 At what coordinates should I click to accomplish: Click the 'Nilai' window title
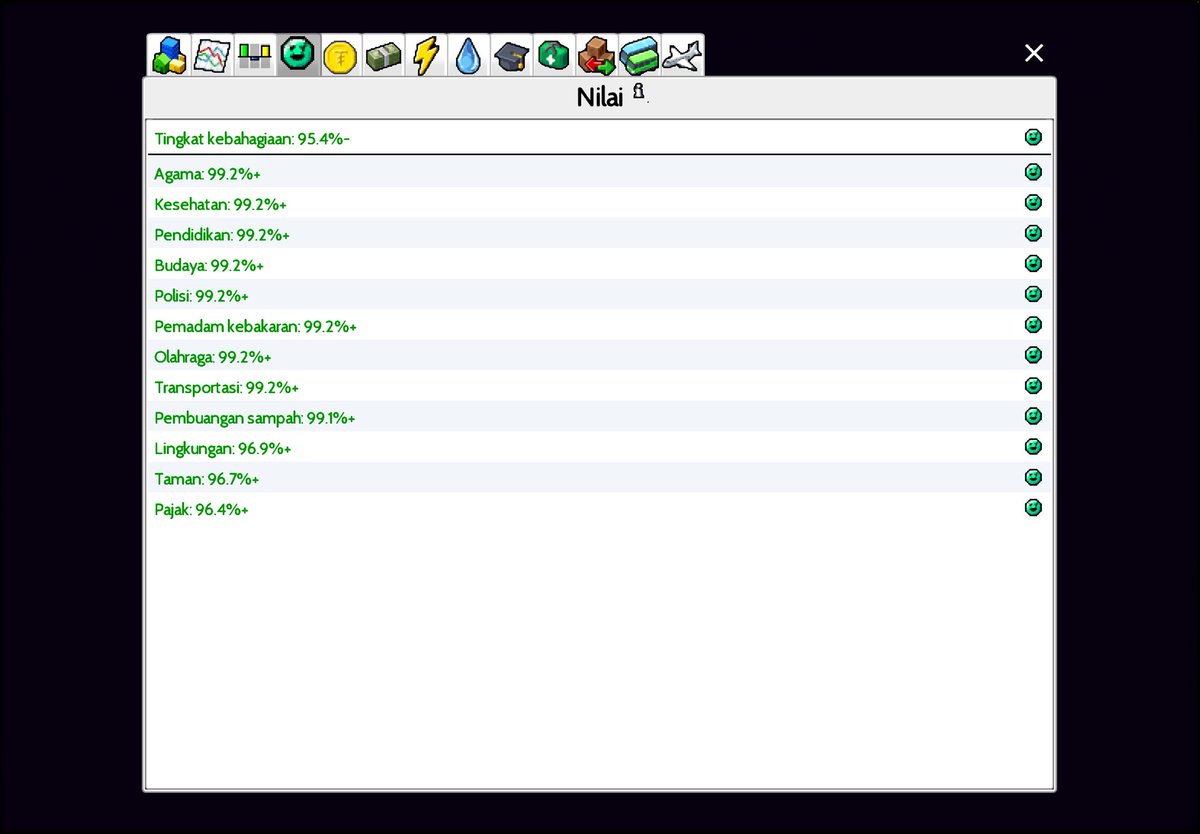coord(600,97)
